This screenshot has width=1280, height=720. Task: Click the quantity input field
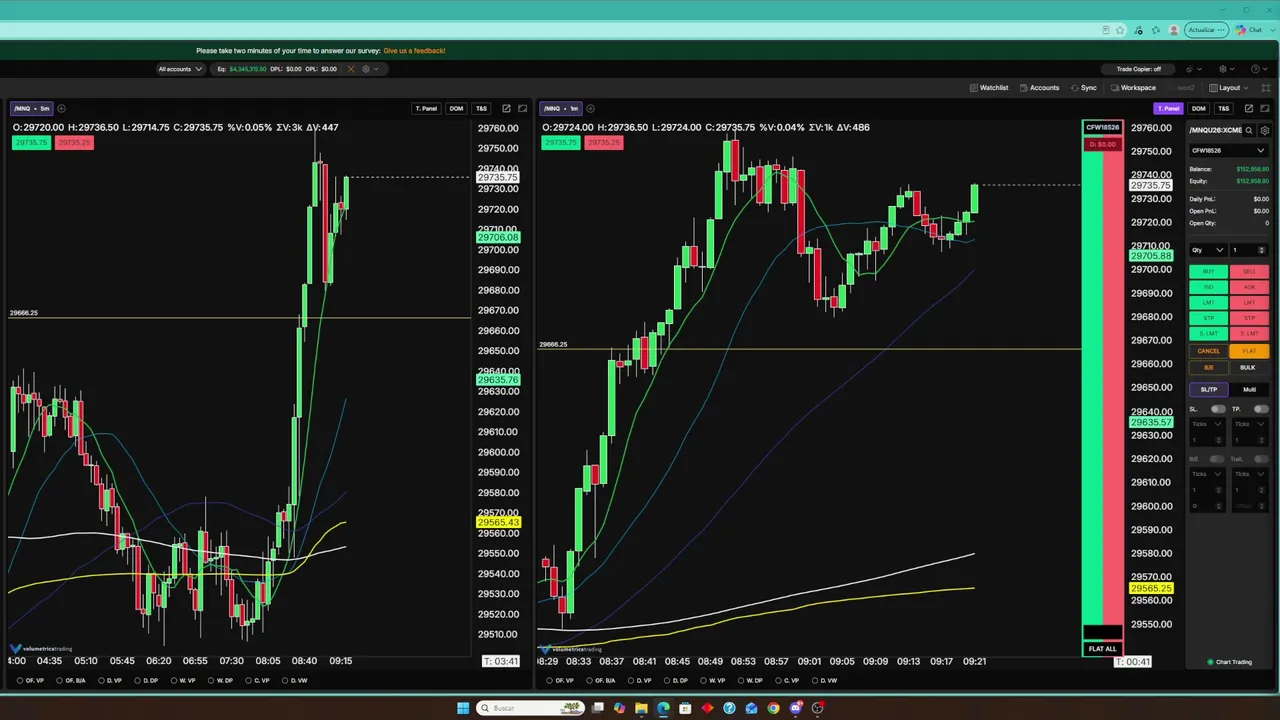tap(1248, 250)
